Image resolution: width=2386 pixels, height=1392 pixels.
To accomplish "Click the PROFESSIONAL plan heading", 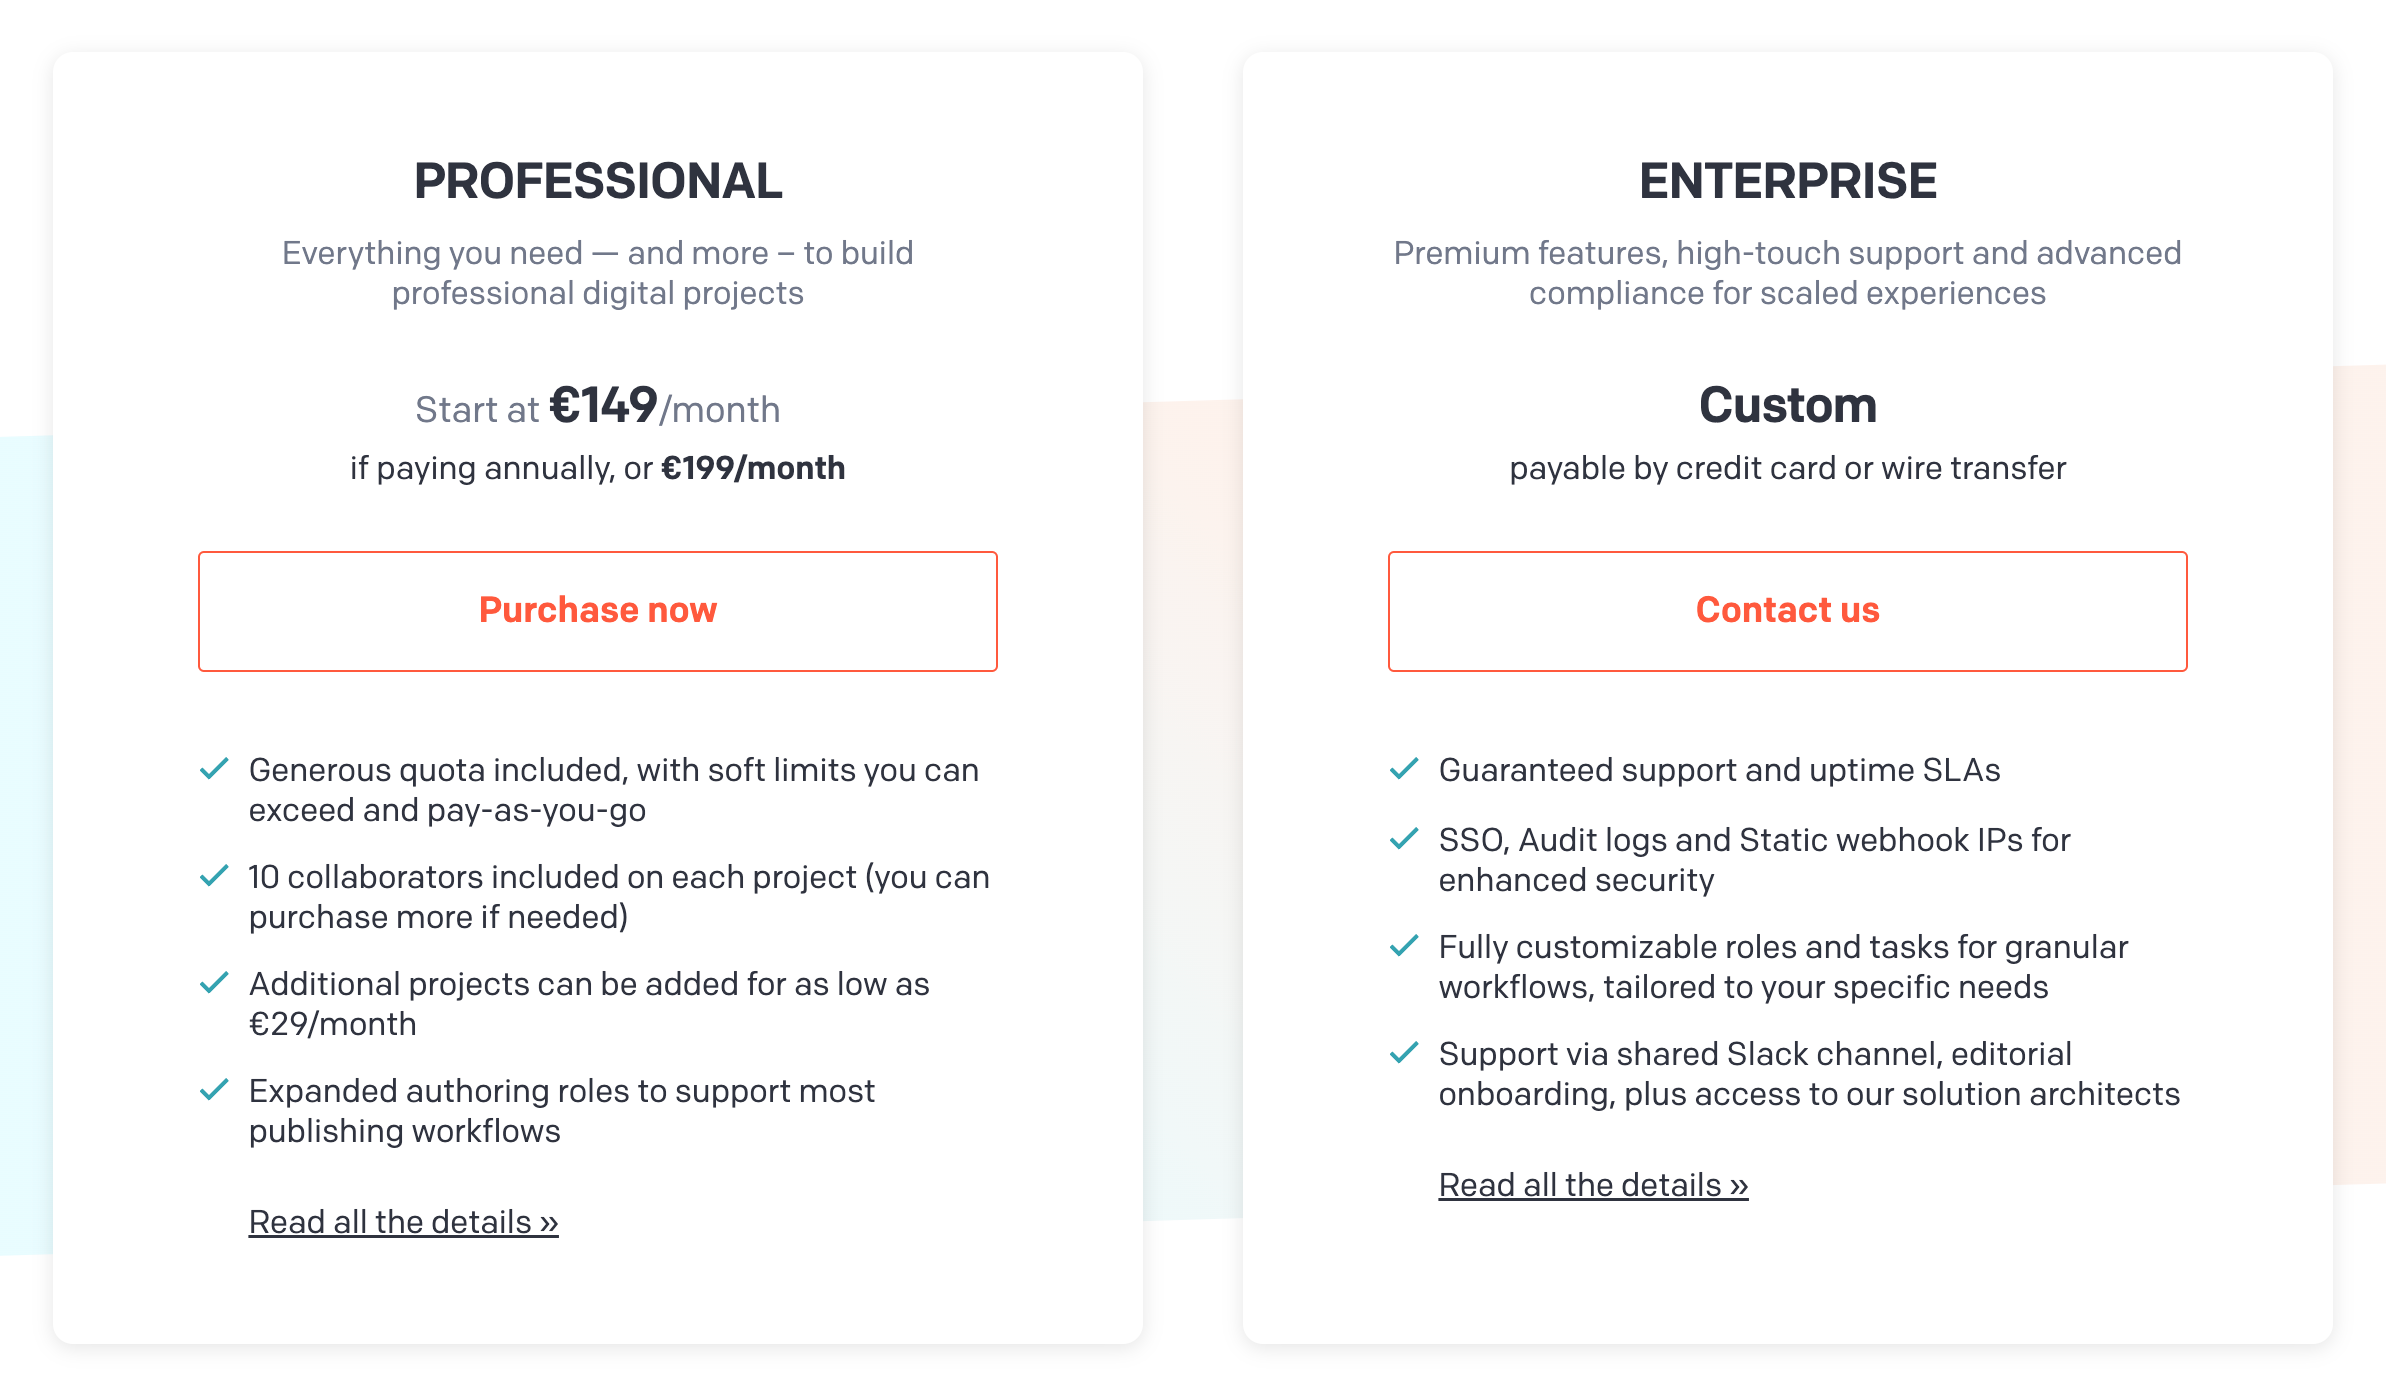I will tap(598, 181).
